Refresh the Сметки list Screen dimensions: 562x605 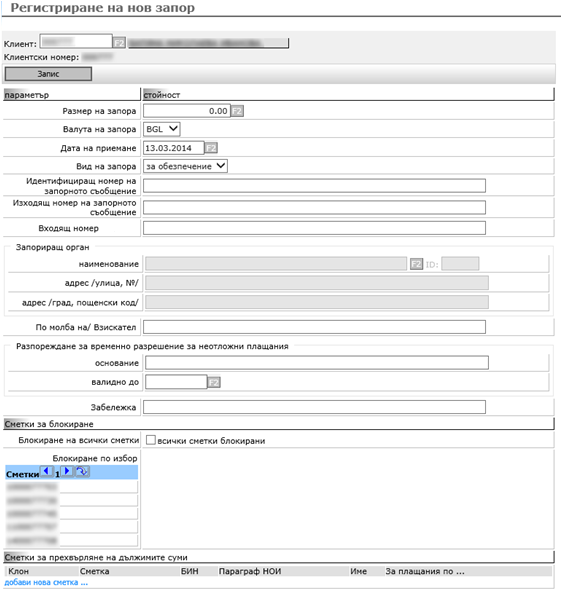pos(82,471)
